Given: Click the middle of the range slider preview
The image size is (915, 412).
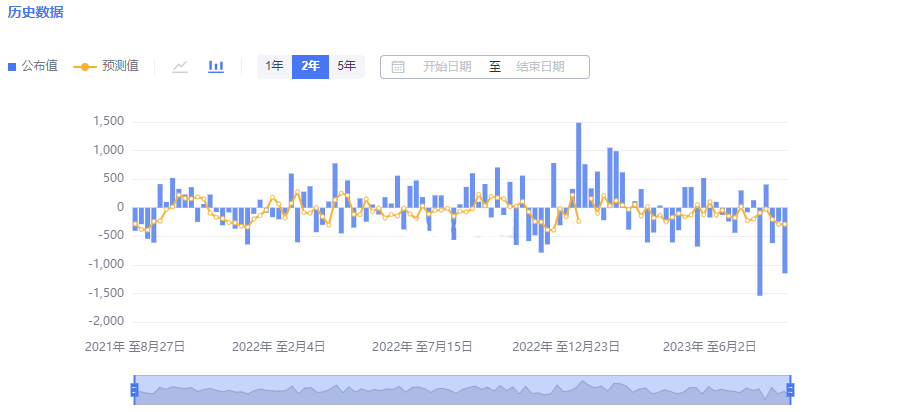Looking at the screenshot, I should 462,390.
